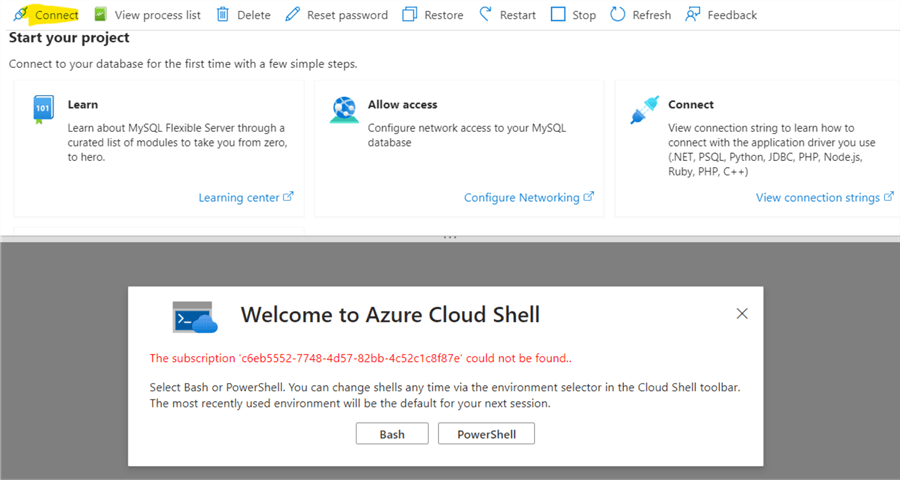
Task: Click the Learn card book icon
Action: coord(42,110)
